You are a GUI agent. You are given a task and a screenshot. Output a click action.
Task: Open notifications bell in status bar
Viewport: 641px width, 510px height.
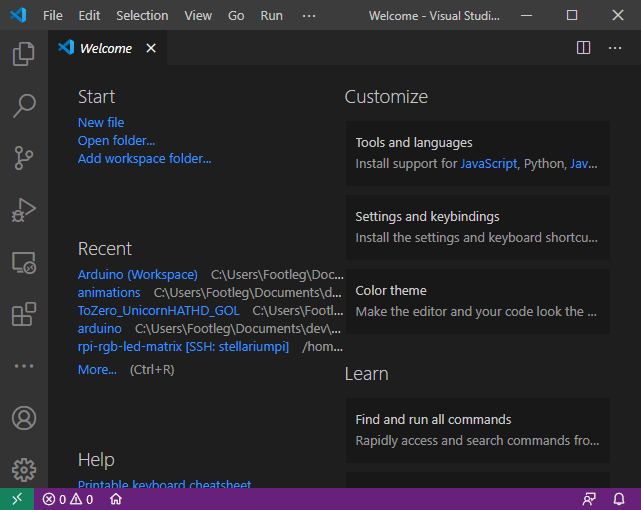point(619,499)
